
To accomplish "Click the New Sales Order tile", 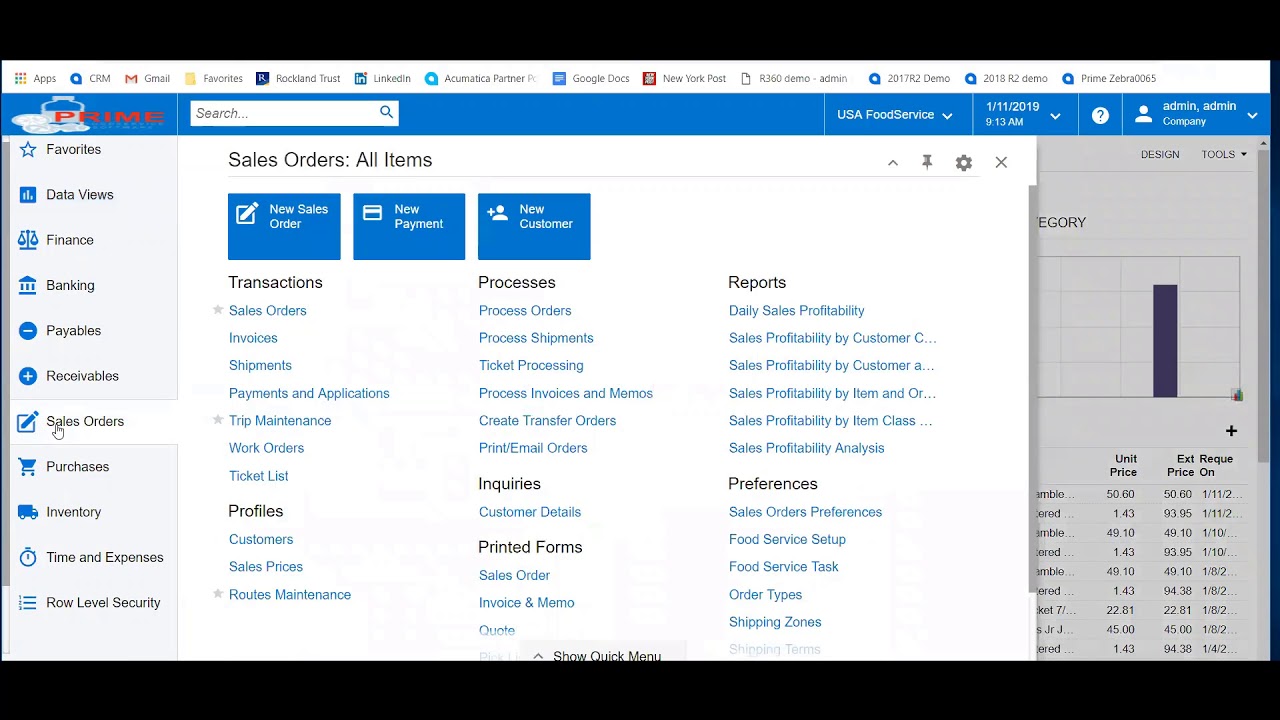I will coord(284,227).
